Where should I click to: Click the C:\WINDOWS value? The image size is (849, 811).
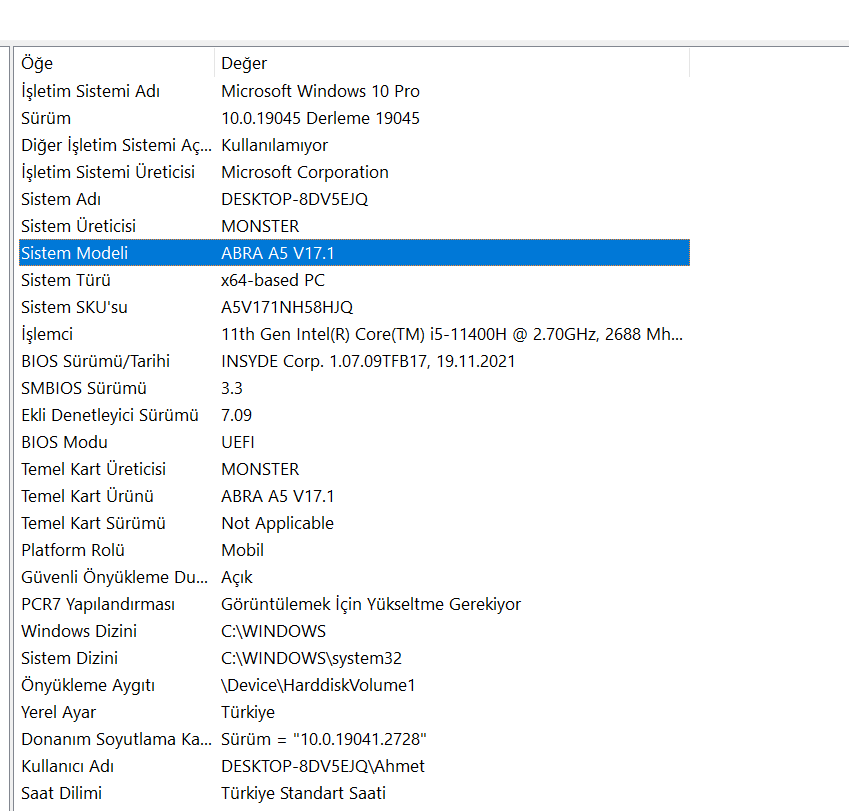point(273,631)
